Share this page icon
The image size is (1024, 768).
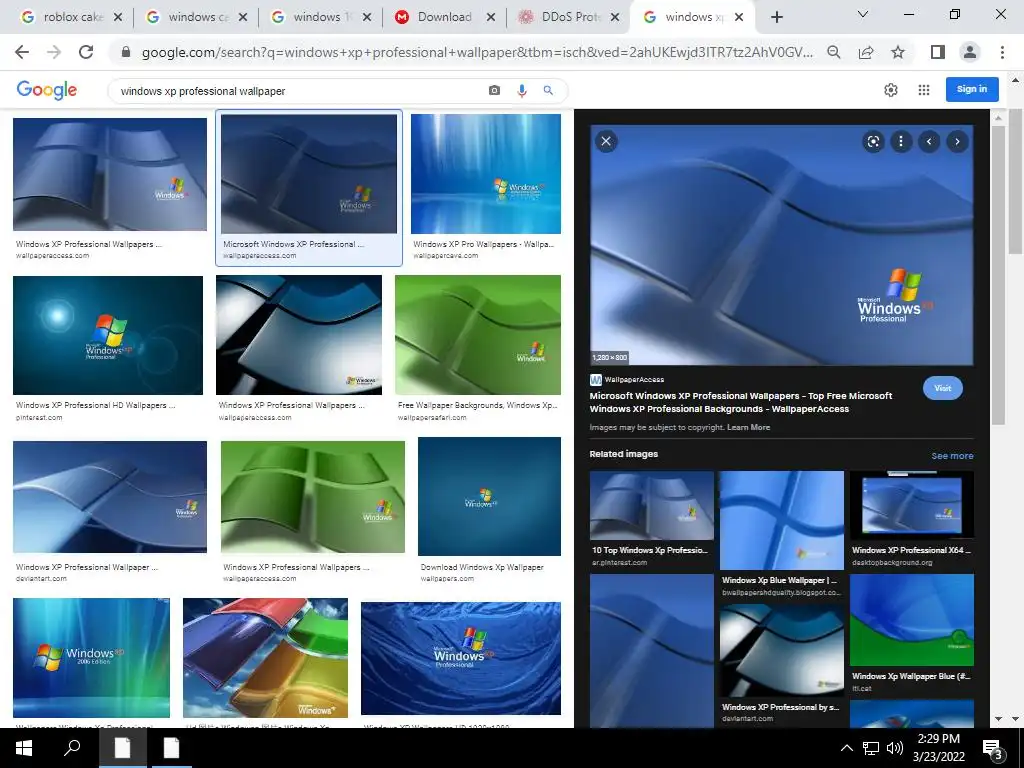click(866, 52)
